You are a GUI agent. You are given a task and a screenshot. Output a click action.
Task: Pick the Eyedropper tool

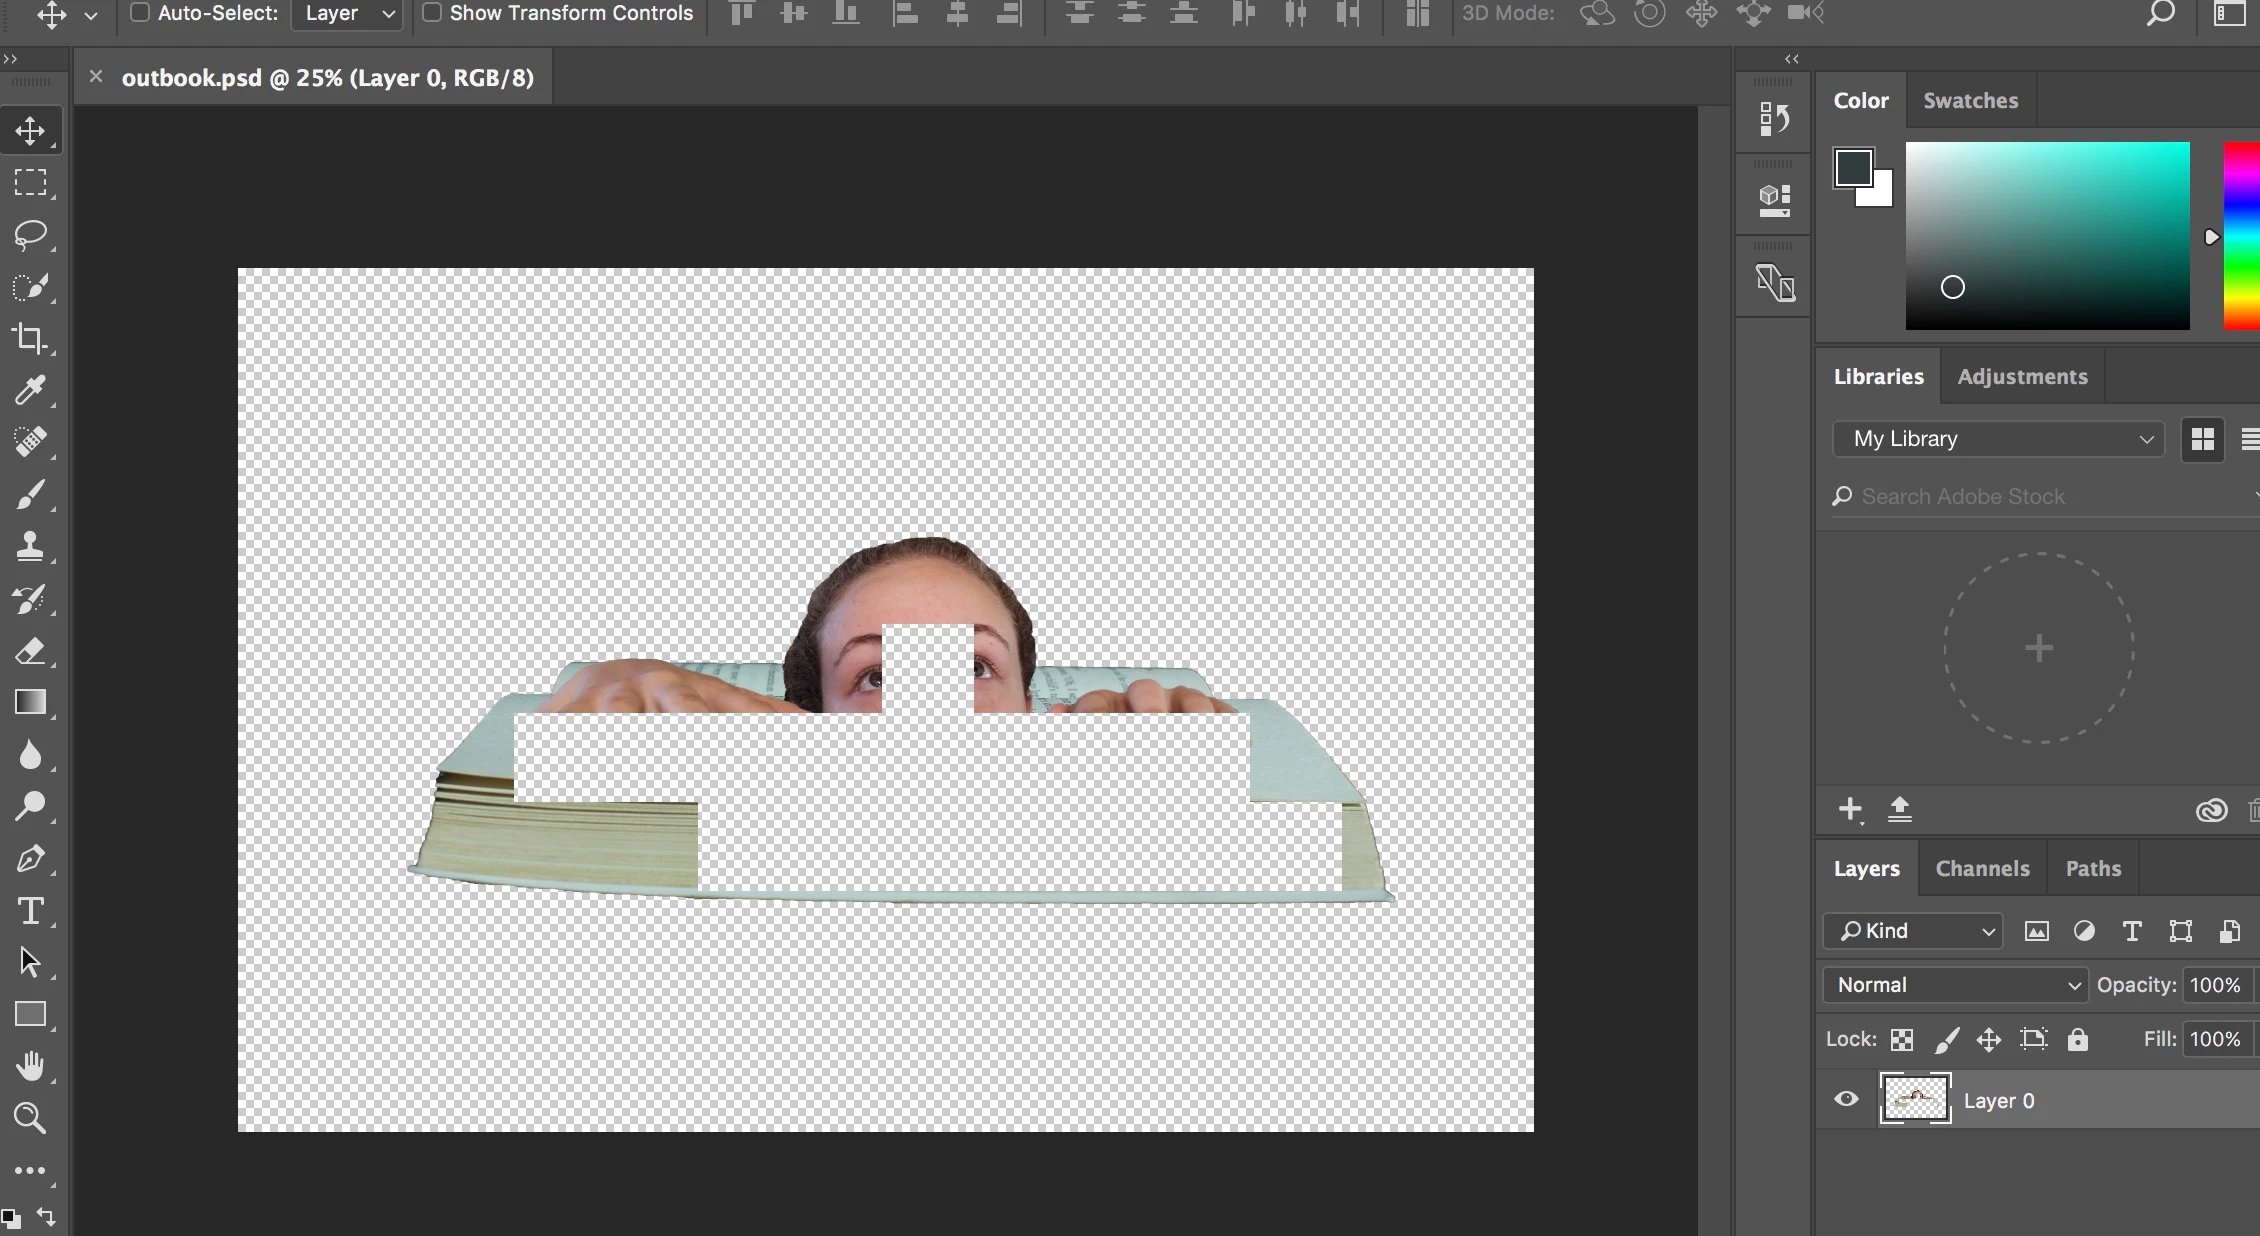[30, 390]
